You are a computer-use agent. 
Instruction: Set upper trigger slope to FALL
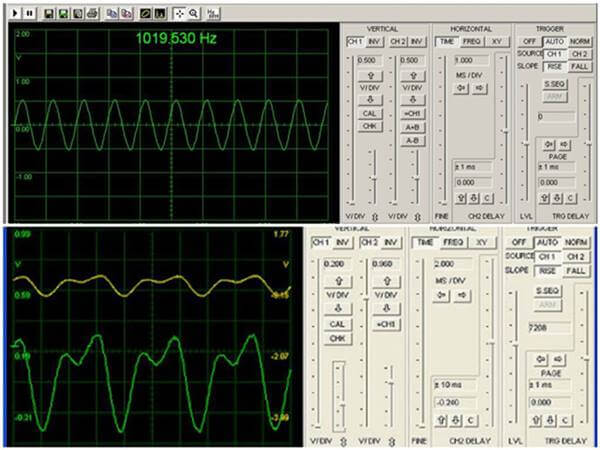pos(580,66)
